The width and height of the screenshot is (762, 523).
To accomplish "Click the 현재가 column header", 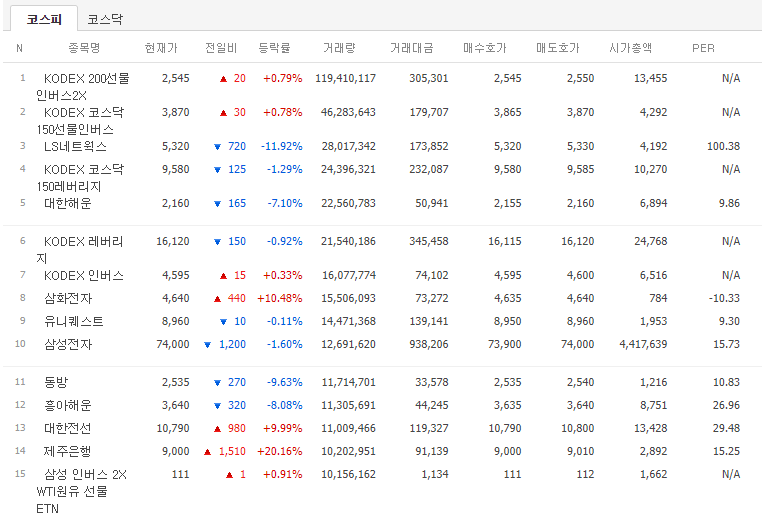I will (161, 48).
